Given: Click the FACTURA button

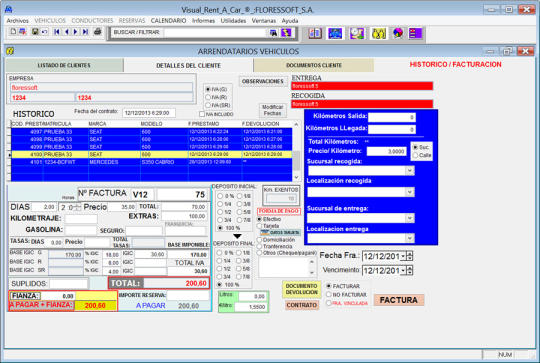Looking at the screenshot, I should [x=399, y=300].
